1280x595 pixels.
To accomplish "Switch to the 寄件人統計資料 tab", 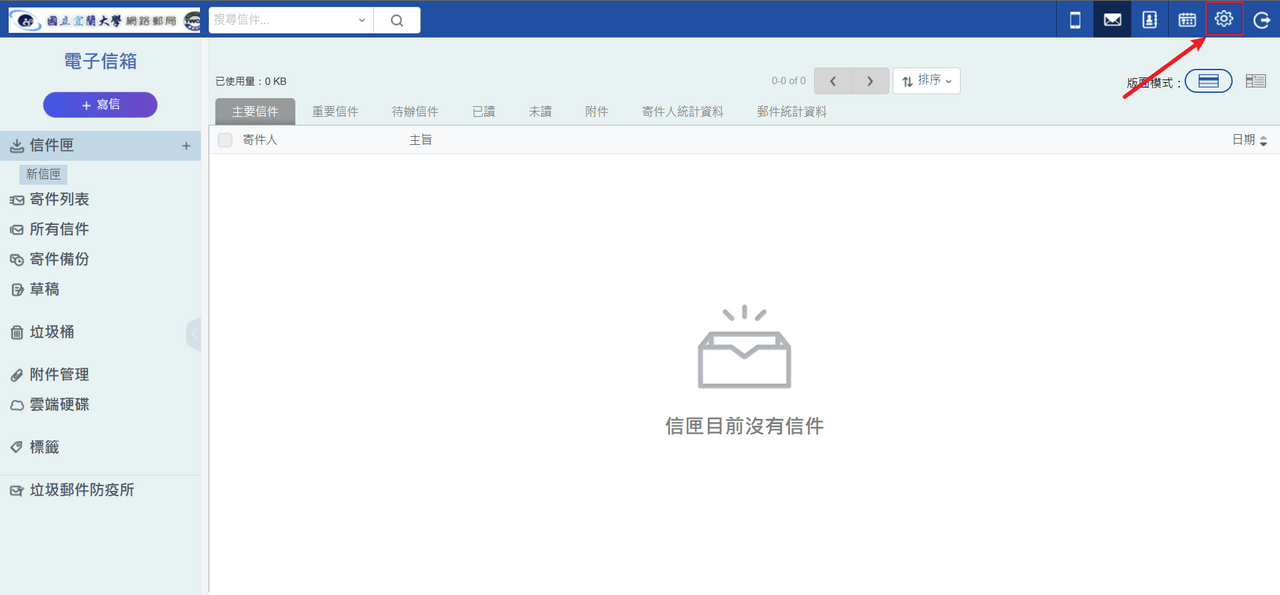I will (683, 112).
